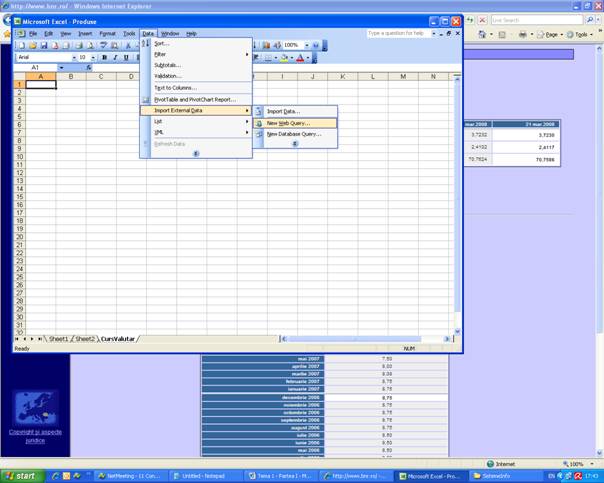This screenshot has width=604, height=483.
Task: Click the Cut scissors icon in Excel toolbar
Action: pos(128,46)
